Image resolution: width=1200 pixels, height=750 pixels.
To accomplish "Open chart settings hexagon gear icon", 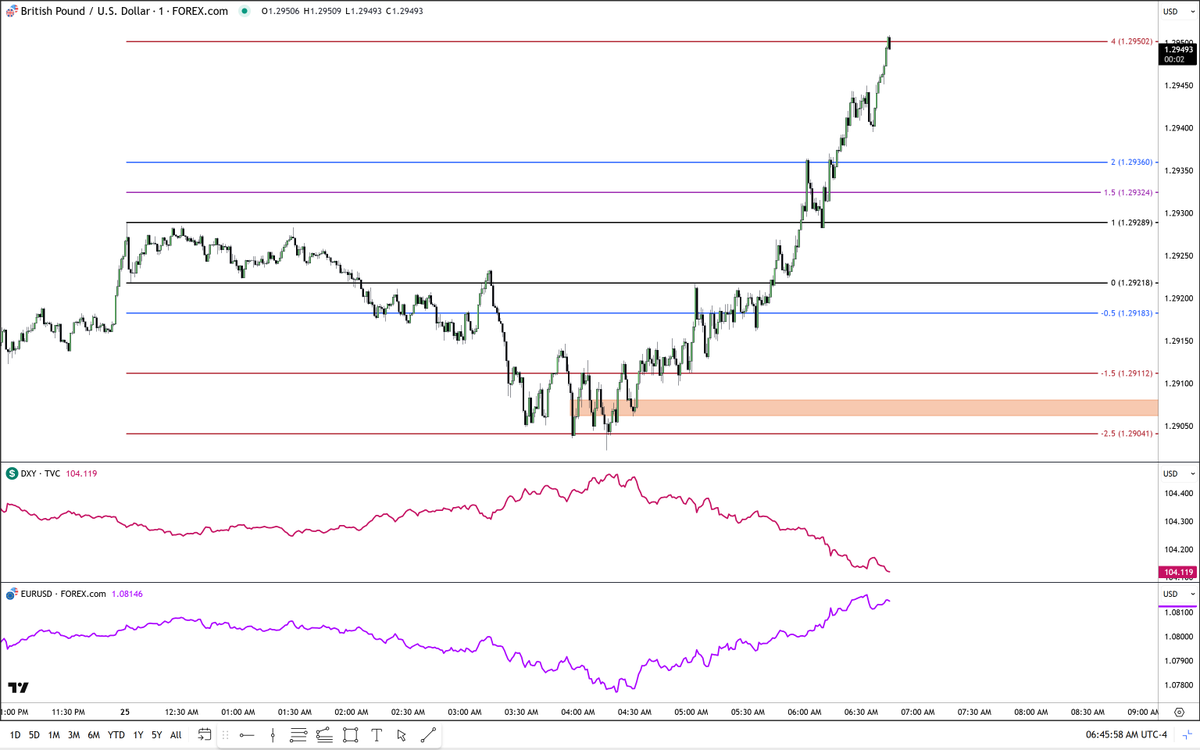I will [x=1180, y=713].
